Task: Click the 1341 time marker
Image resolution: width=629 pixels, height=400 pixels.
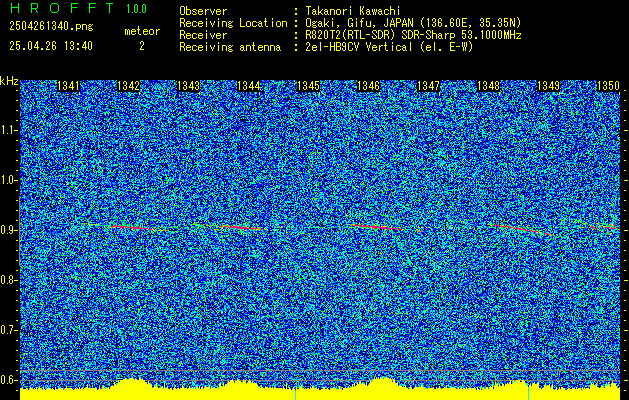Action: click(x=69, y=86)
